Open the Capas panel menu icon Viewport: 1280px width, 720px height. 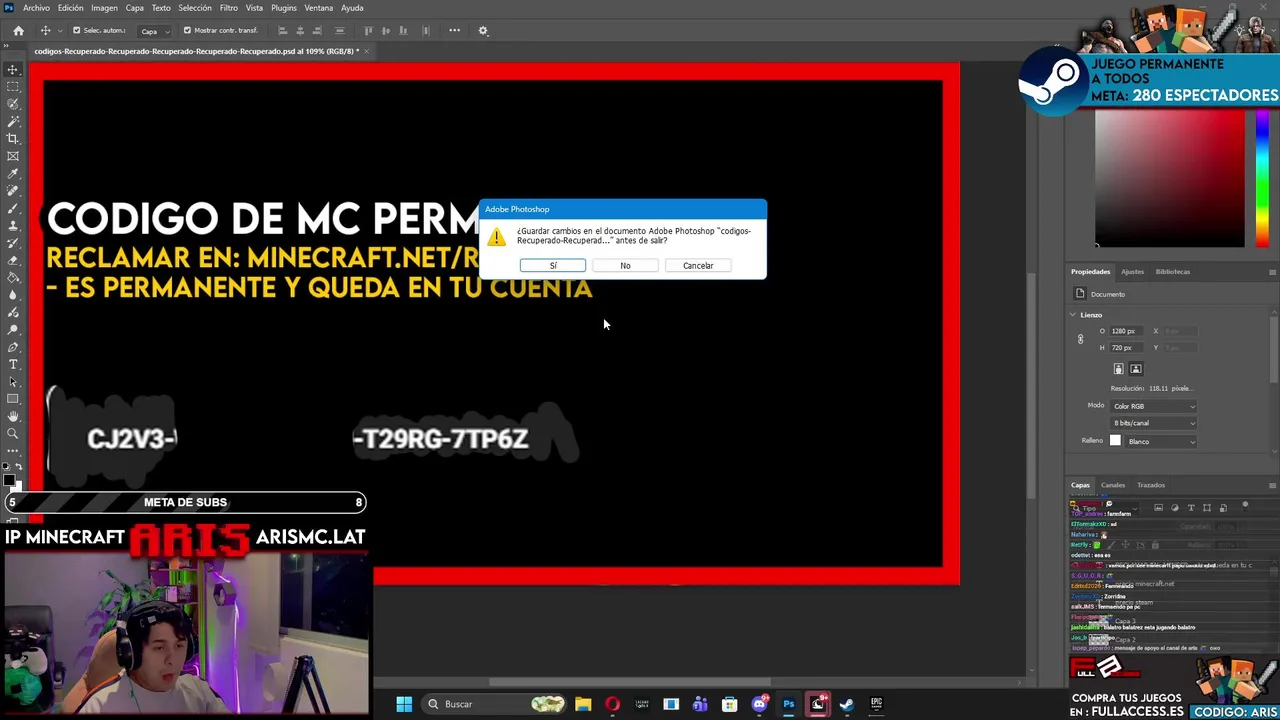click(x=1272, y=485)
